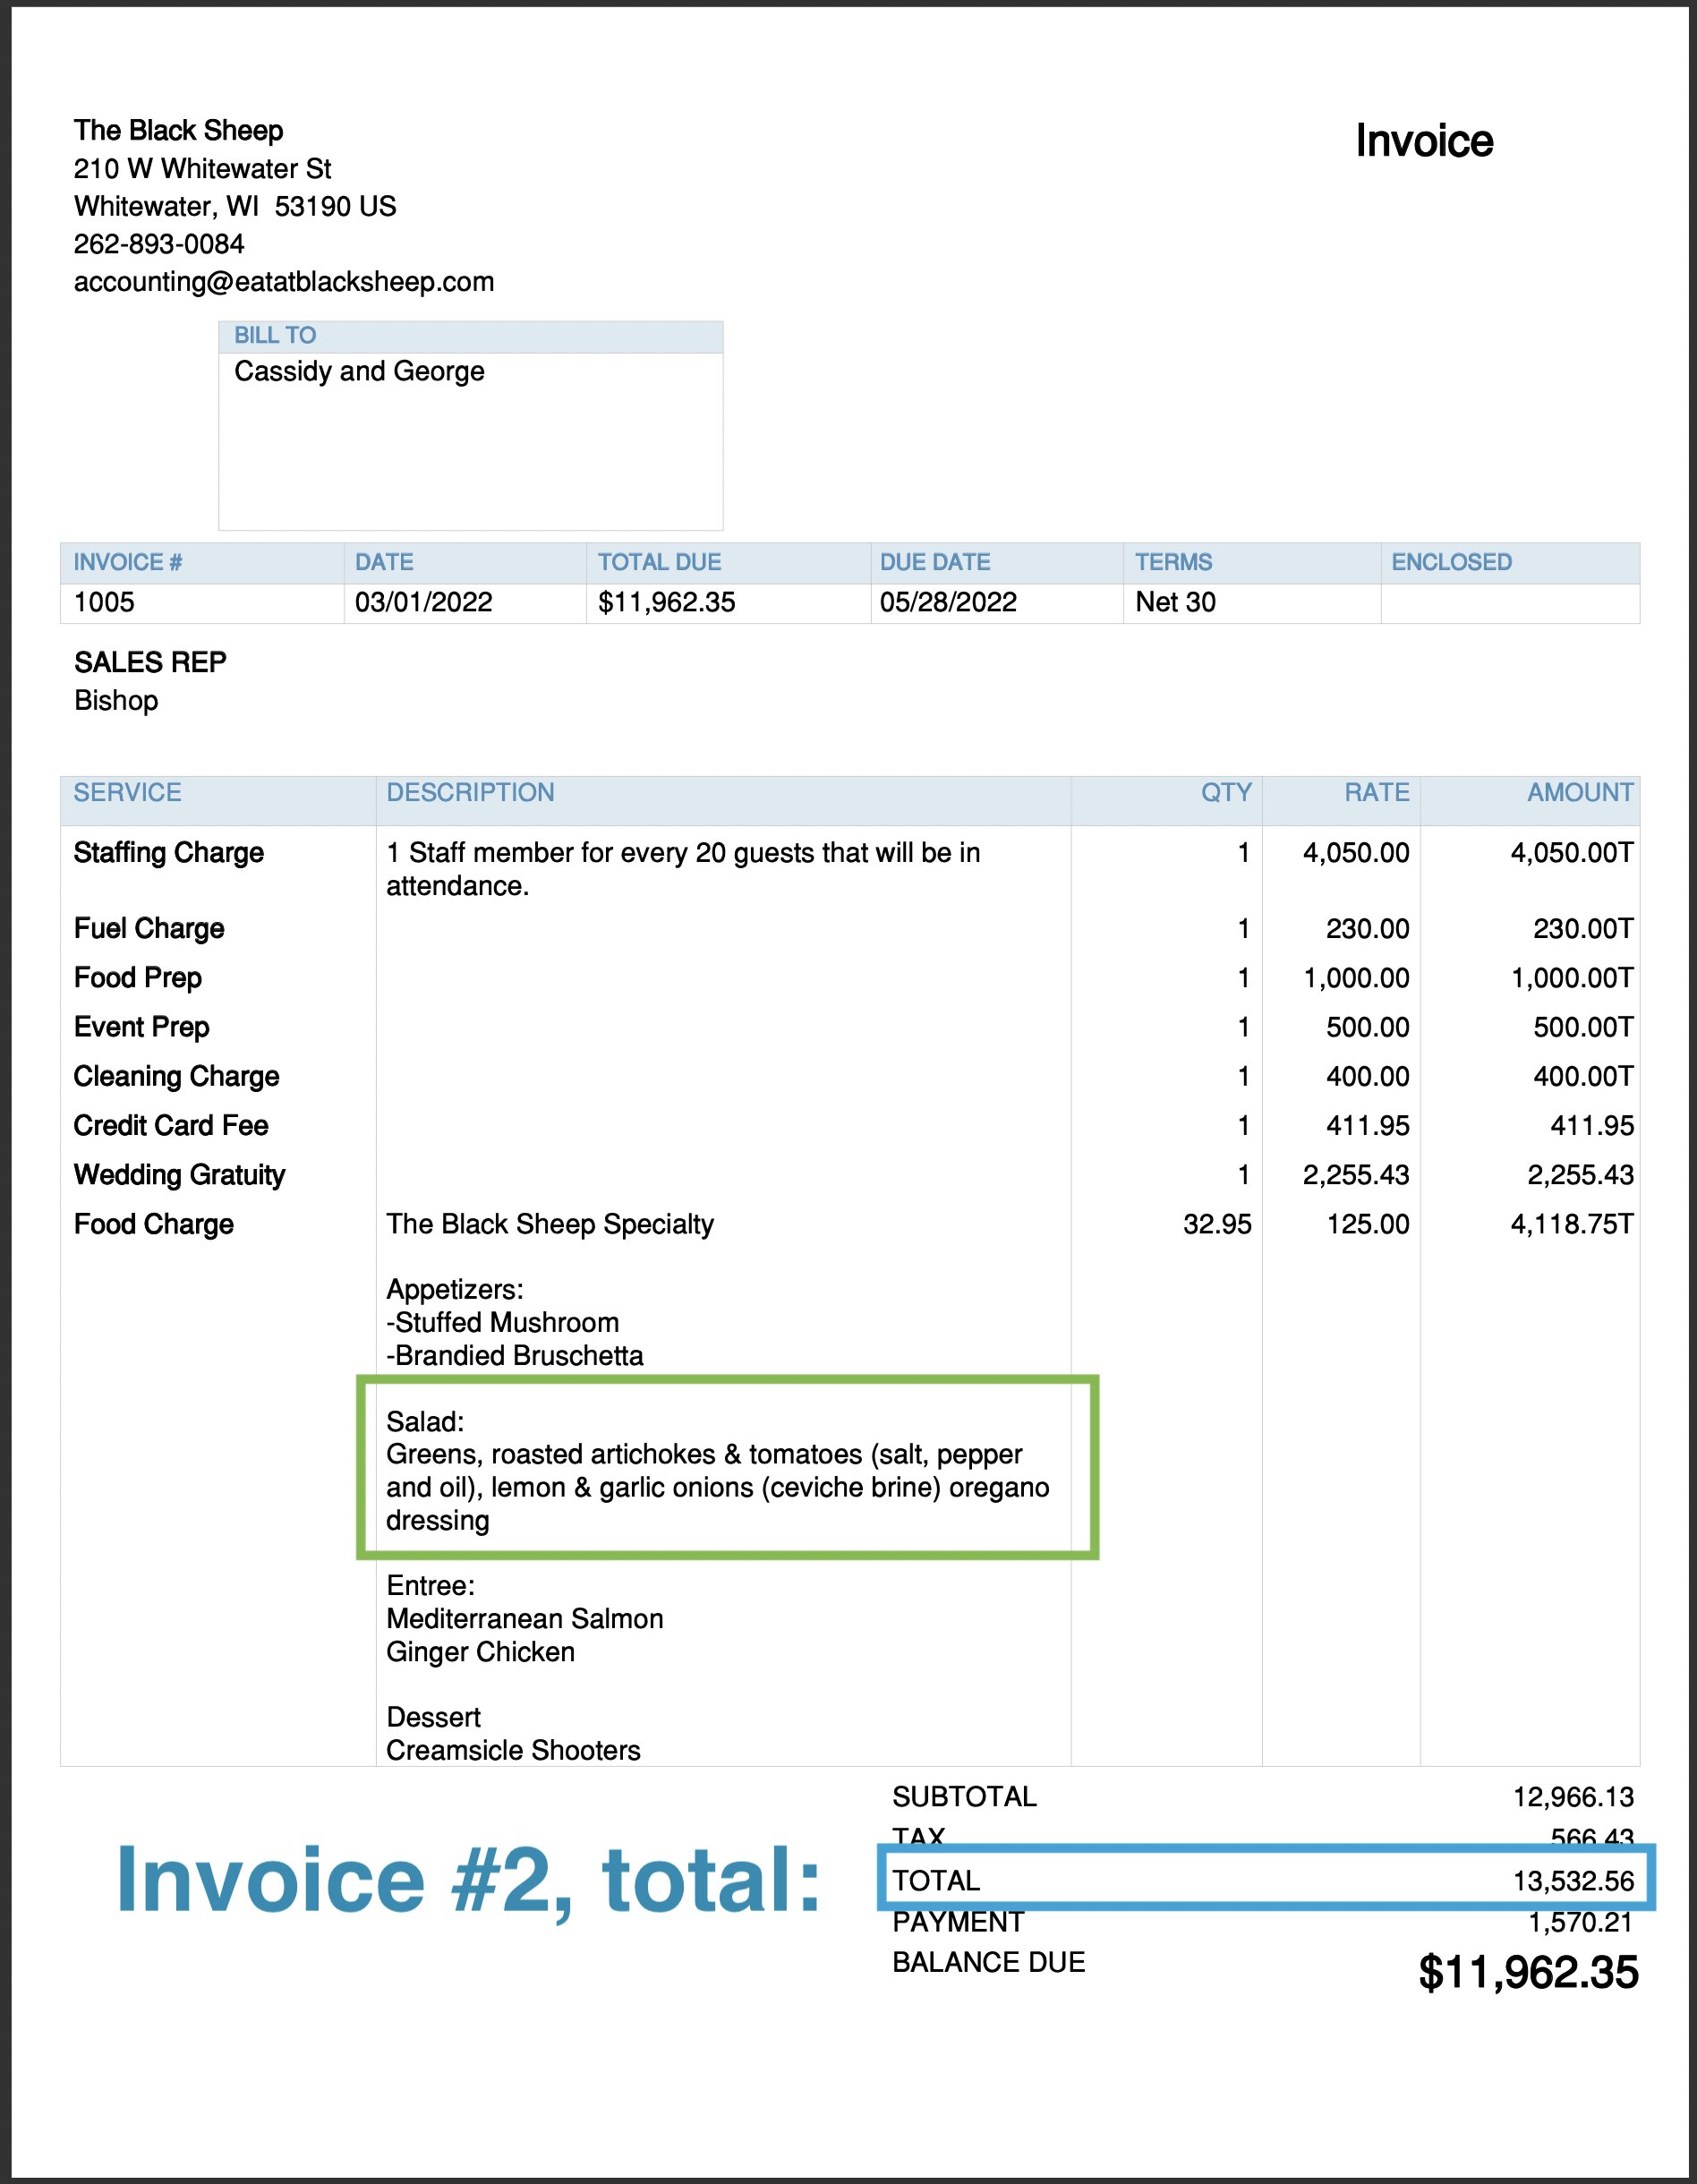Image resolution: width=1697 pixels, height=2184 pixels.
Task: Click the ENCLOSED column header
Action: coord(1451,562)
